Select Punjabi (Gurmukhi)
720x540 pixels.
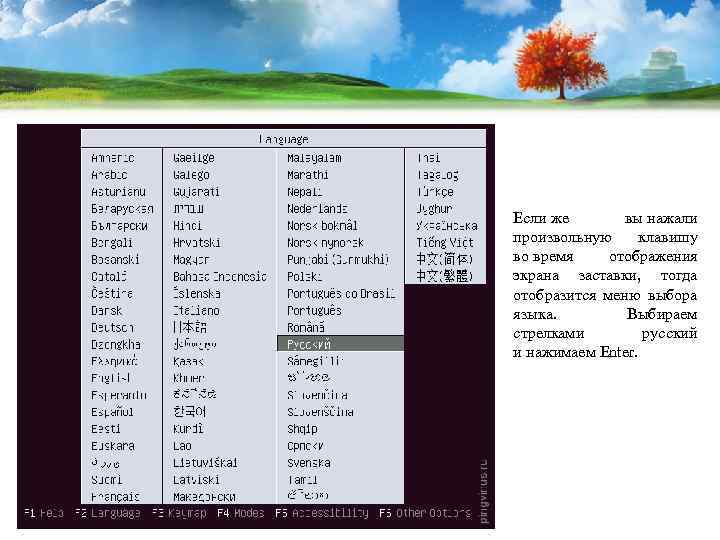(x=338, y=259)
